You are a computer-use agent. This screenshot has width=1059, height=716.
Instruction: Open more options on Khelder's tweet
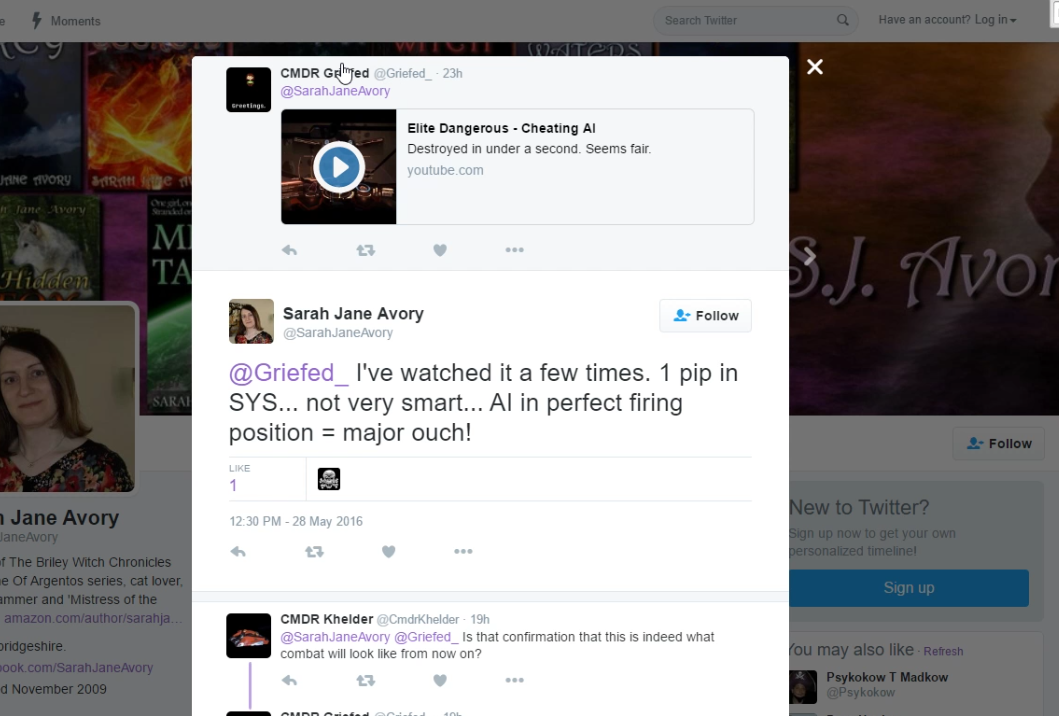point(515,680)
